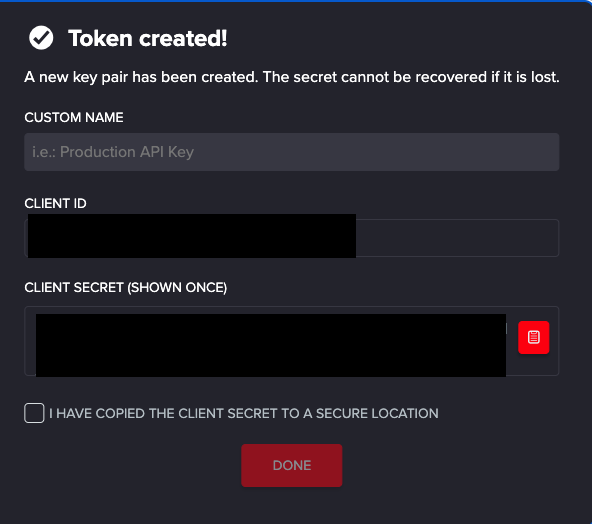Click the CLIENT ID label
Screen dimensions: 592x524
tap(56, 203)
